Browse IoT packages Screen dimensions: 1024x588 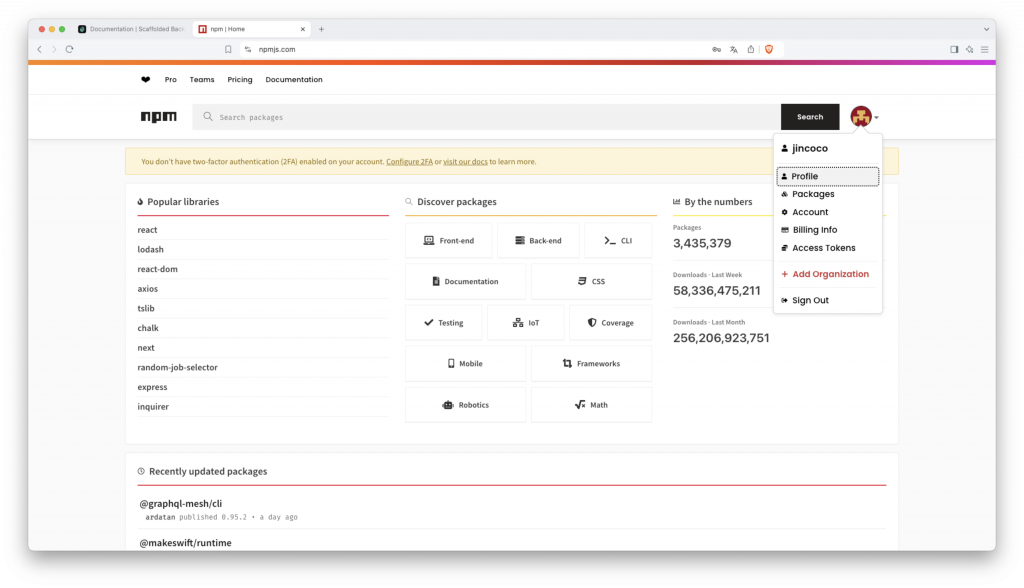point(526,323)
